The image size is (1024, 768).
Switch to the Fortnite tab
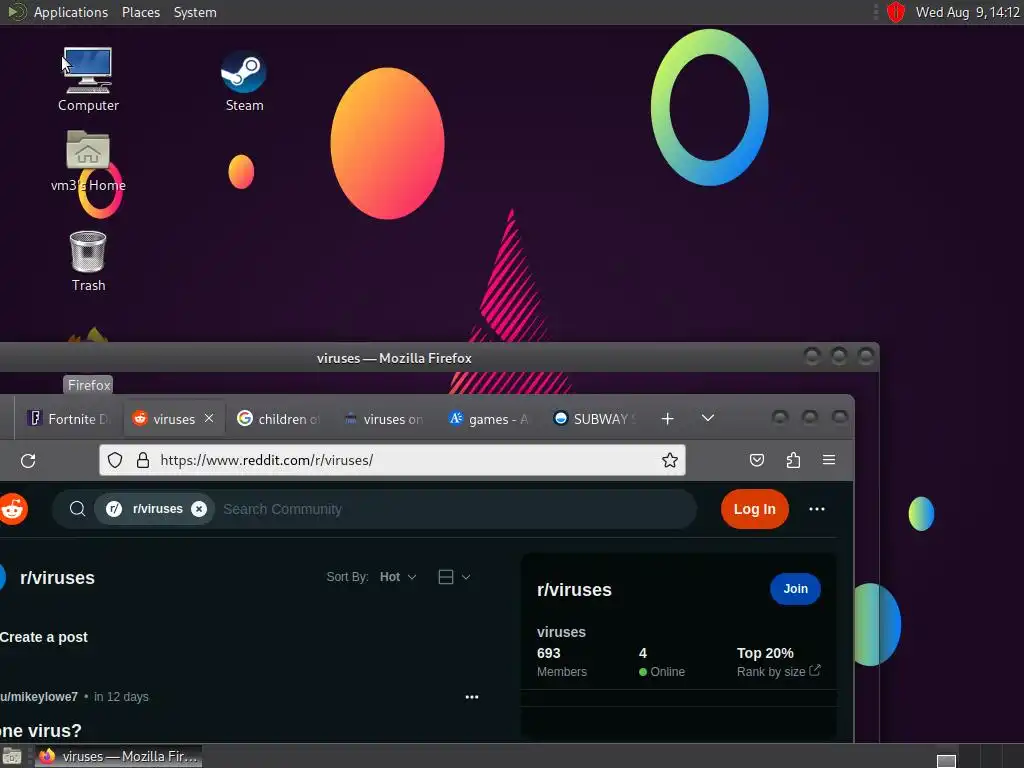pos(68,419)
